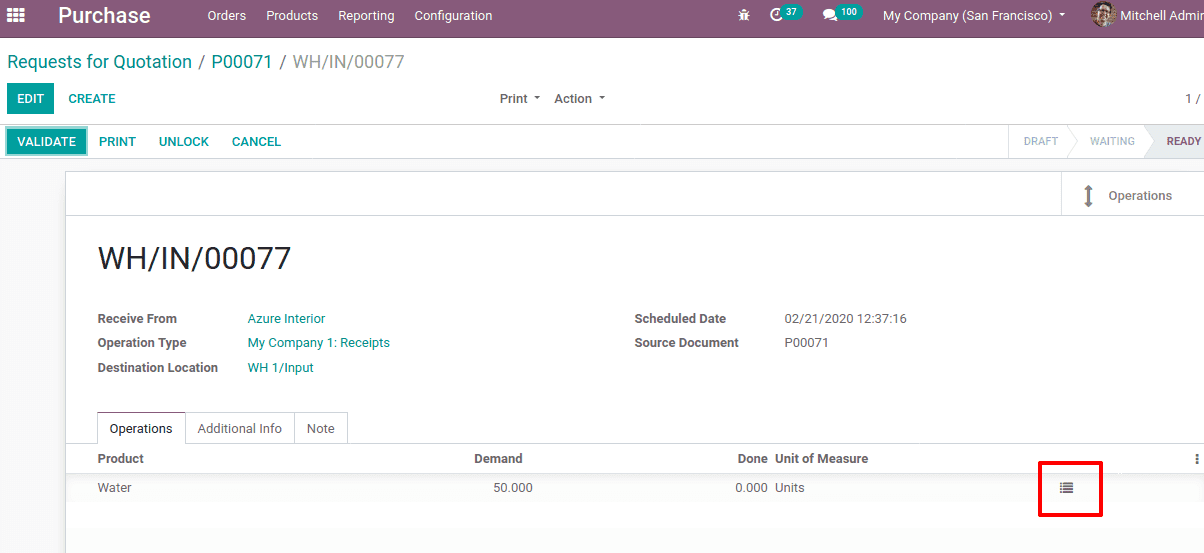This screenshot has width=1204, height=553.
Task: Click the VALIDATE button
Action: (47, 141)
